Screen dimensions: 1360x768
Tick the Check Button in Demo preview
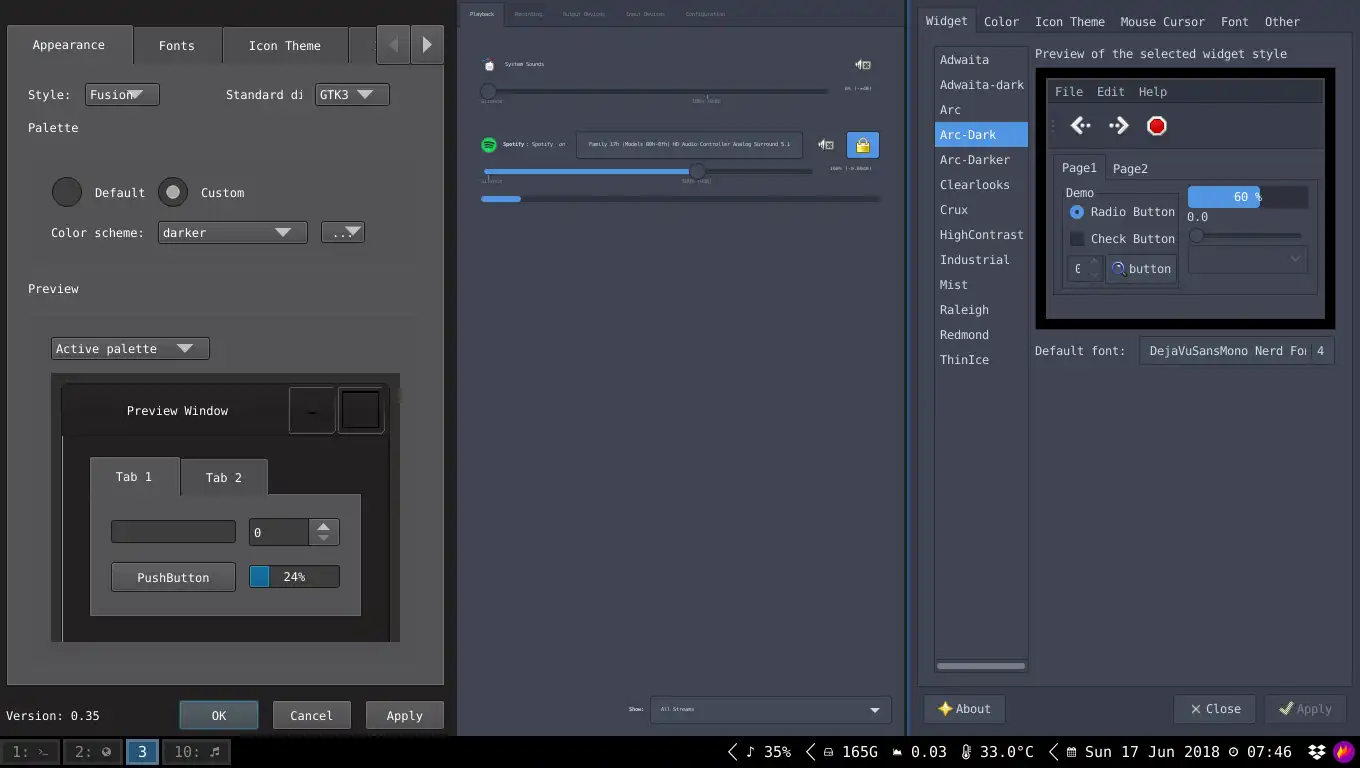point(1077,239)
